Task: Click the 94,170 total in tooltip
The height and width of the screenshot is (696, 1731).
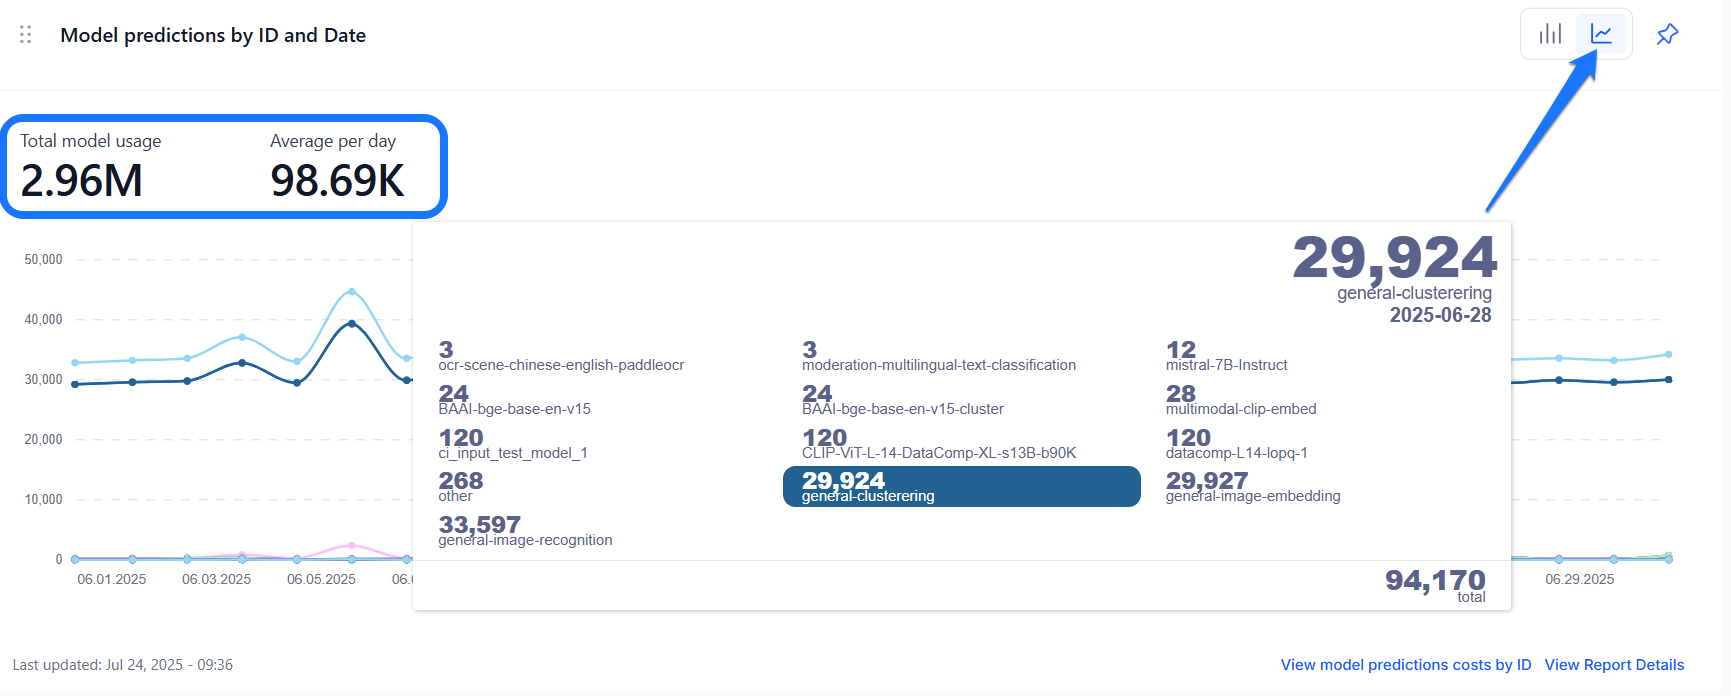Action: pyautogui.click(x=1435, y=584)
